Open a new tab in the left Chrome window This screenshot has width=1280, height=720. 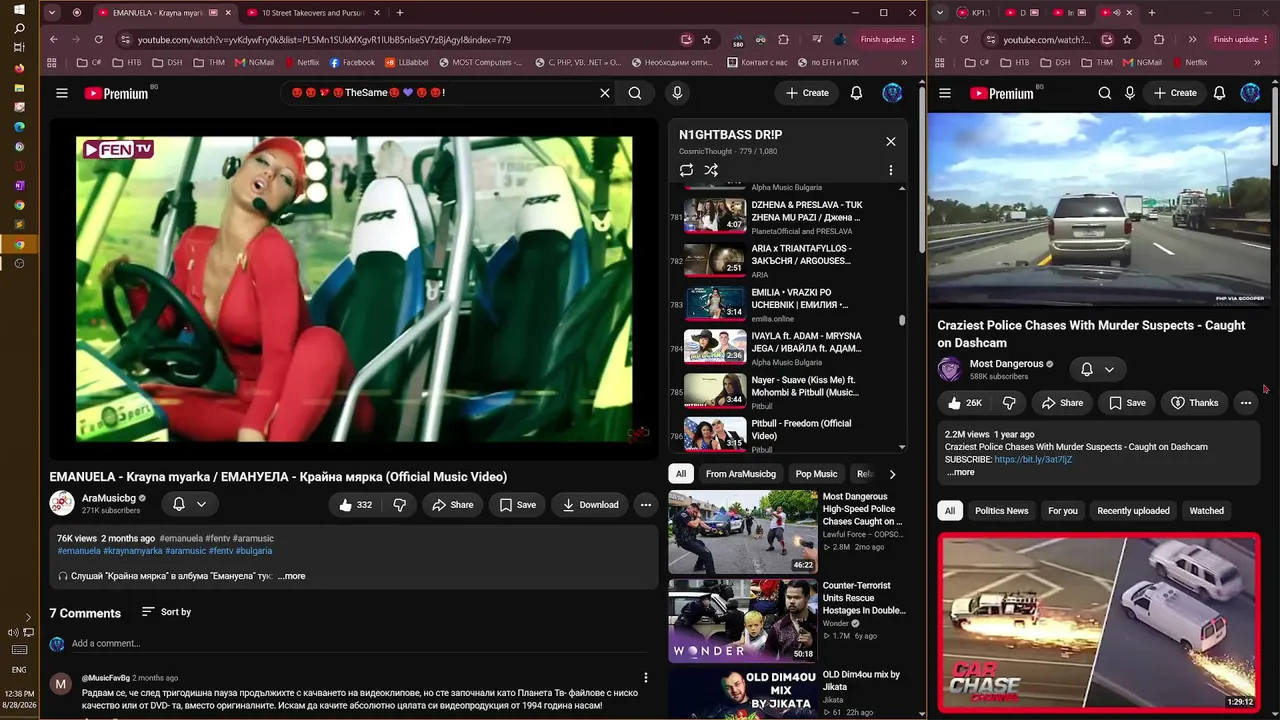pyautogui.click(x=400, y=13)
